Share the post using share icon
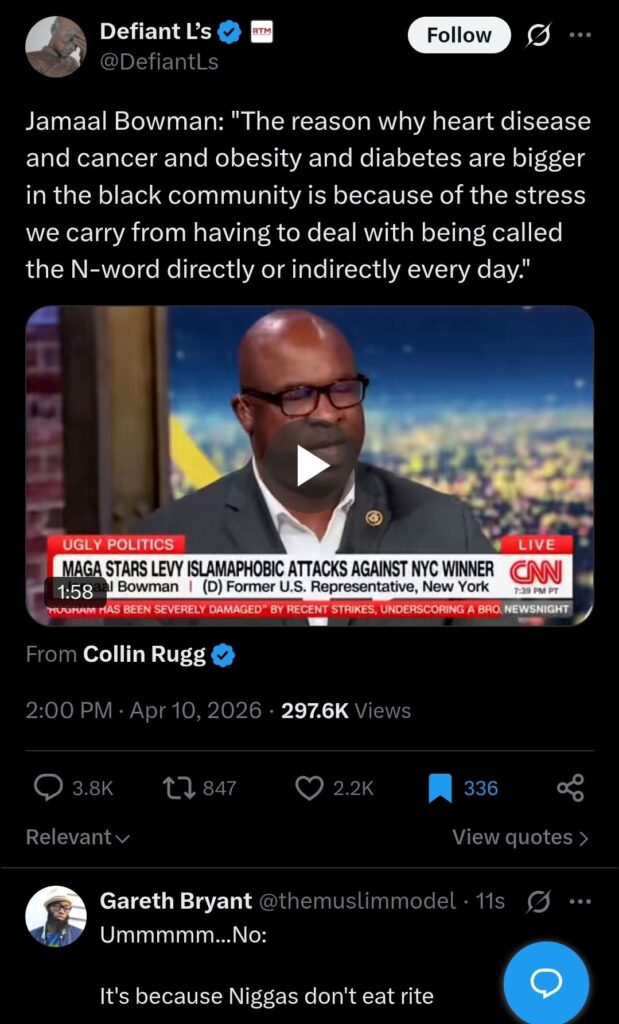This screenshot has height=1024, width=619. pyautogui.click(x=571, y=789)
